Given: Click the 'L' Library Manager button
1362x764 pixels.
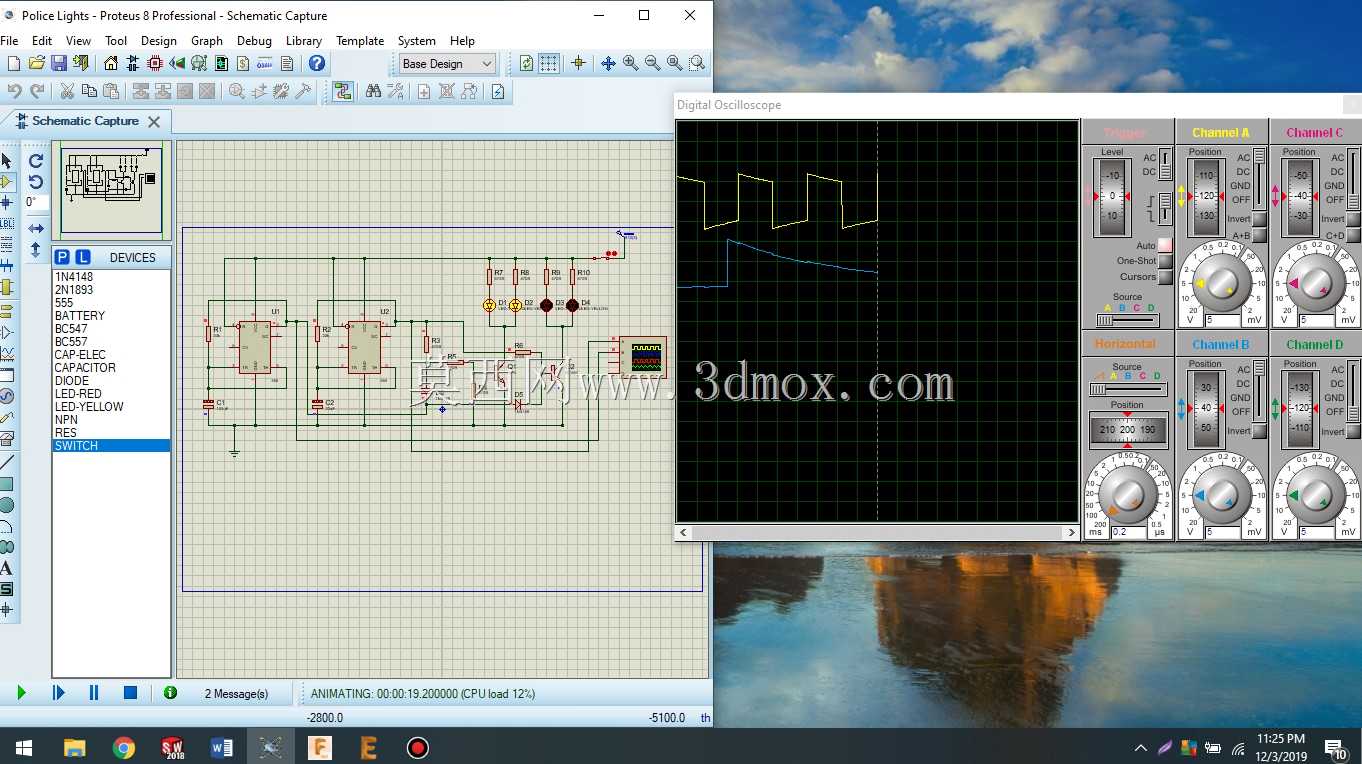Looking at the screenshot, I should (x=83, y=257).
